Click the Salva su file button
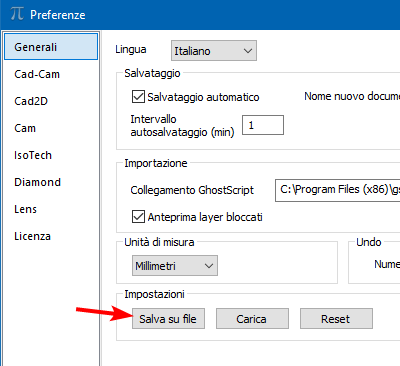This screenshot has height=366, width=400. 168,319
